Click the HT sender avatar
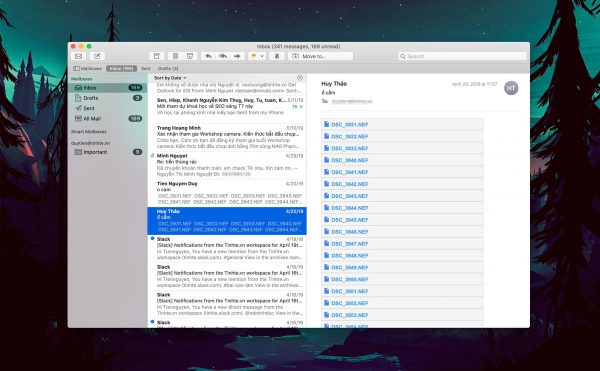This screenshot has width=600, height=371. [x=511, y=88]
